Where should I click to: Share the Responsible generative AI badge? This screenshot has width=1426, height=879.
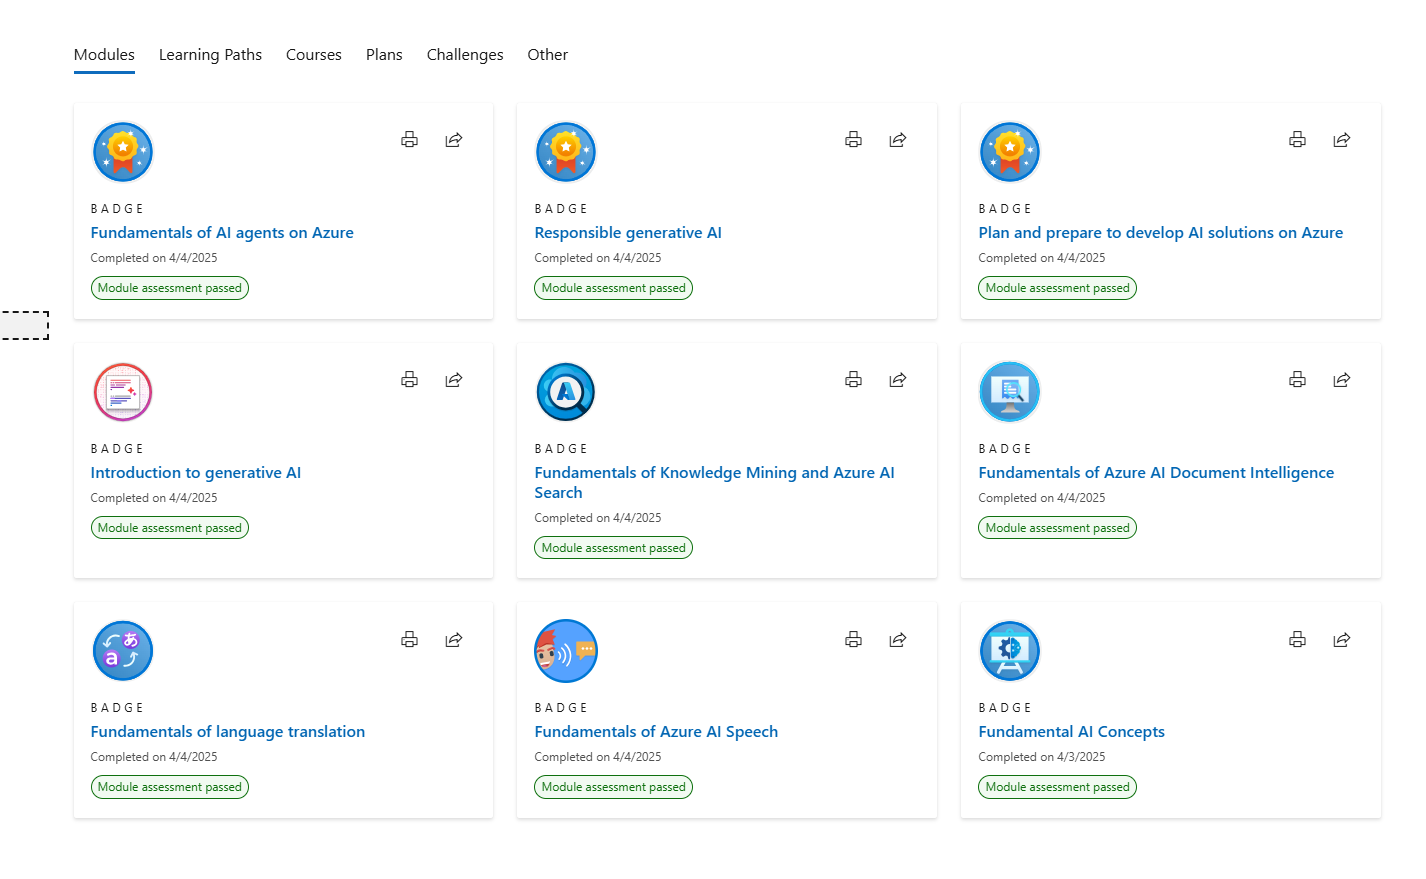click(898, 140)
